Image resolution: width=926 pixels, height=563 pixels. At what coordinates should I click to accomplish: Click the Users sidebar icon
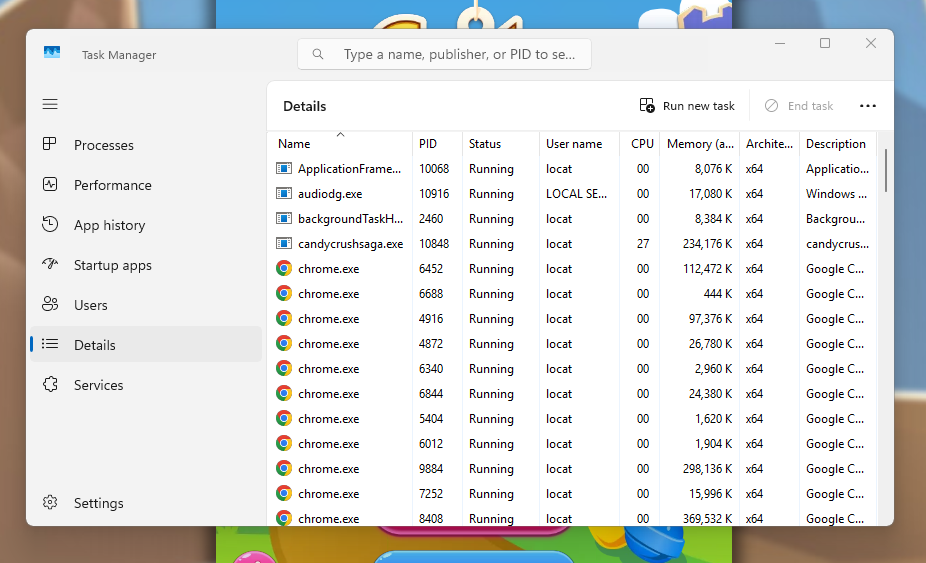point(50,304)
